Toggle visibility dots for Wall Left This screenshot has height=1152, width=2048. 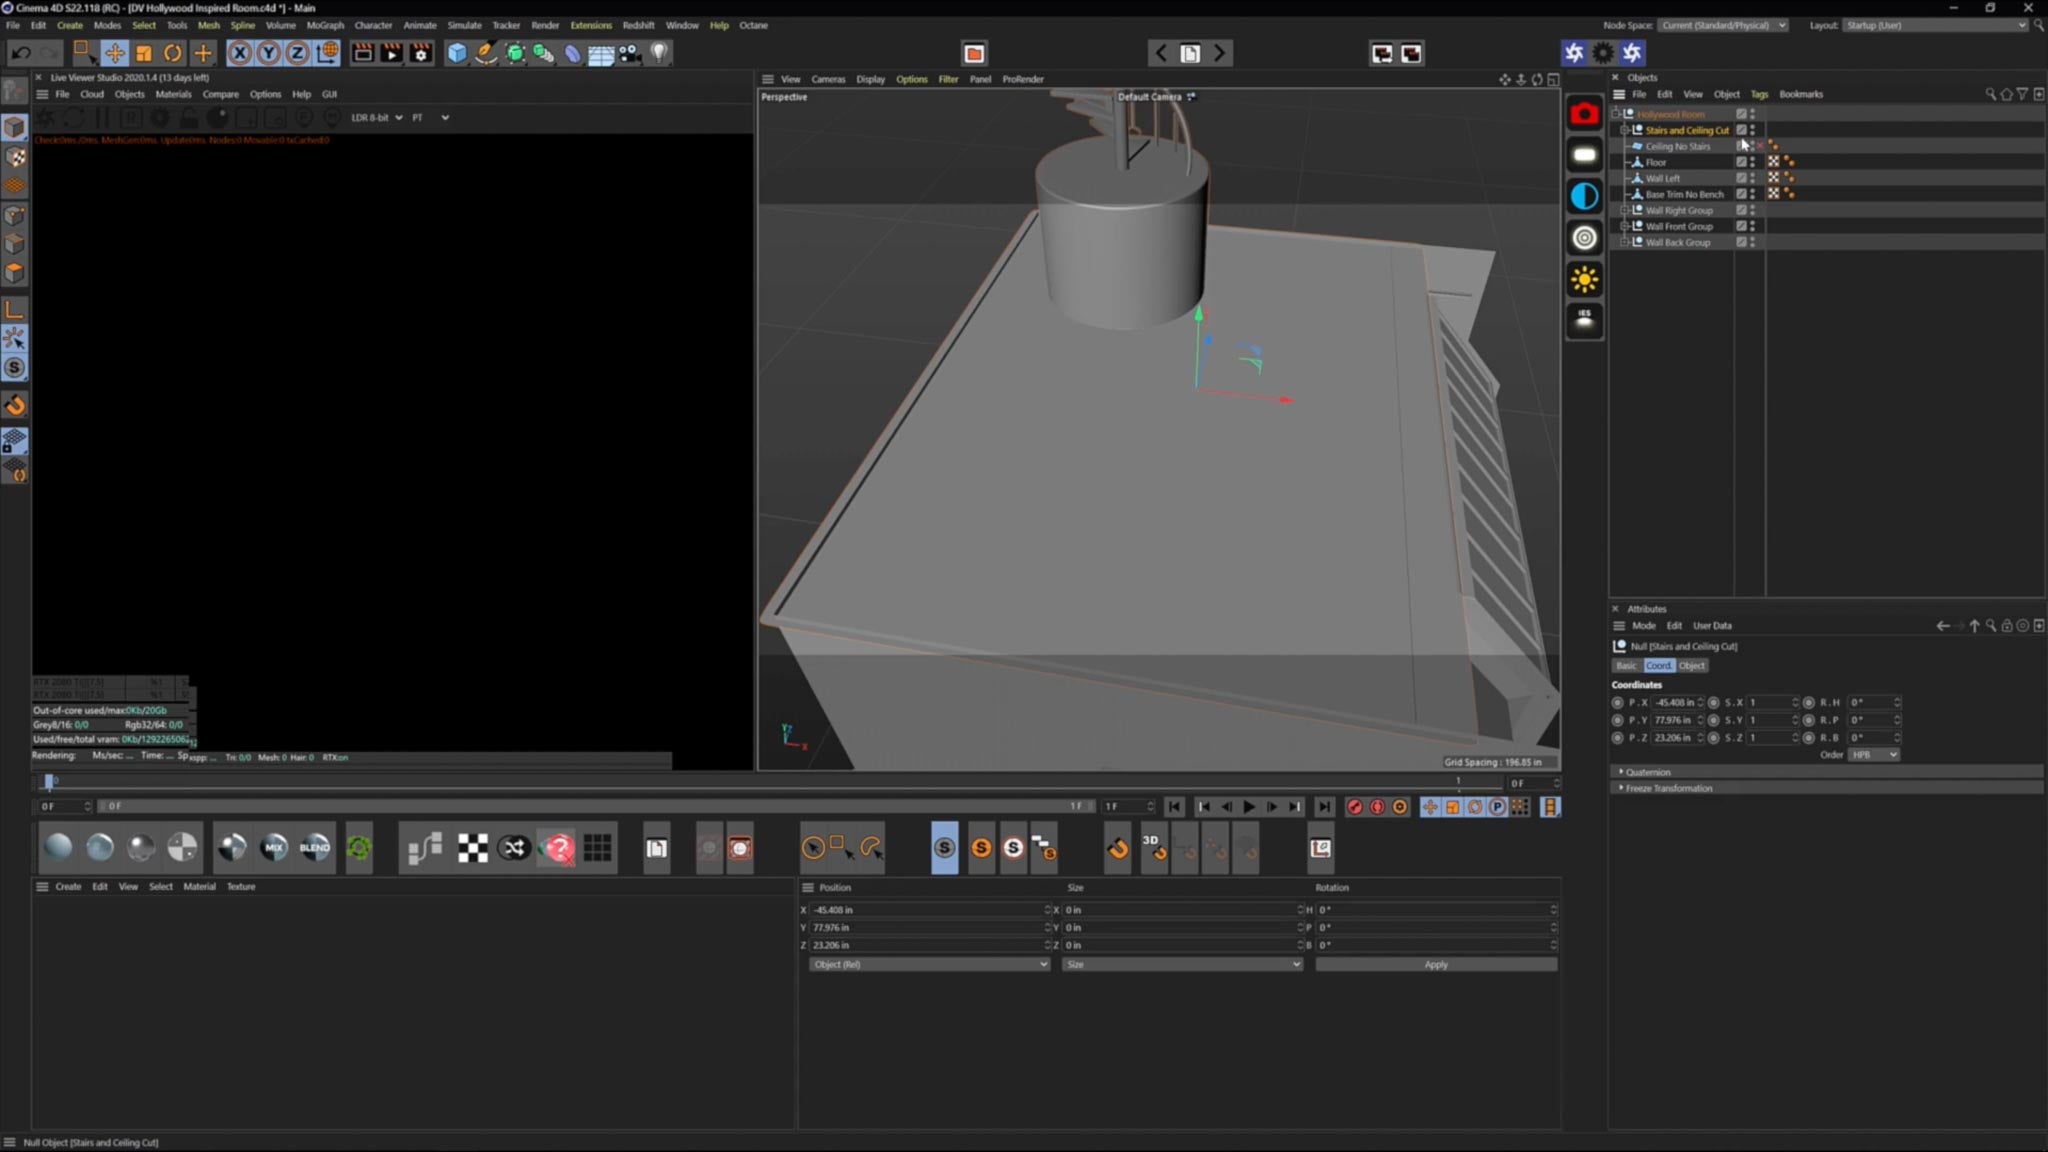tap(1752, 178)
